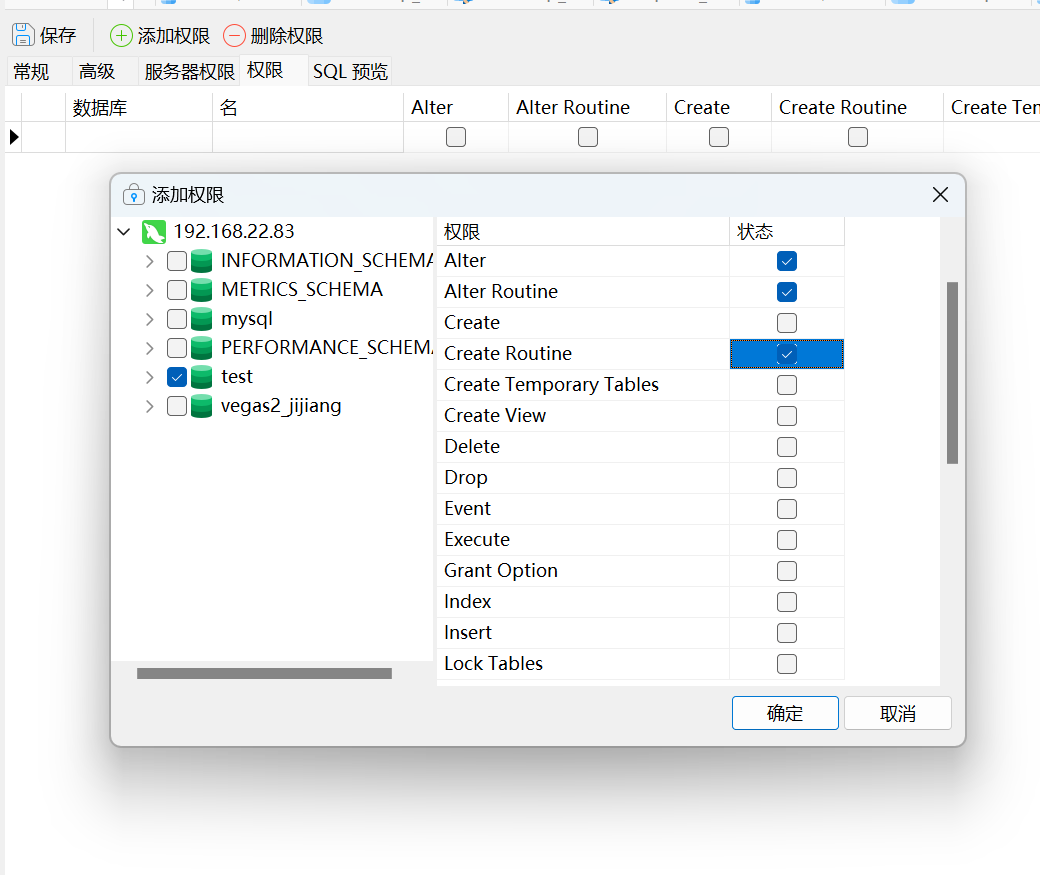Viewport: 1040px width, 875px height.
Task: Collapse the 192.168.22.83 server node
Action: tap(123, 232)
